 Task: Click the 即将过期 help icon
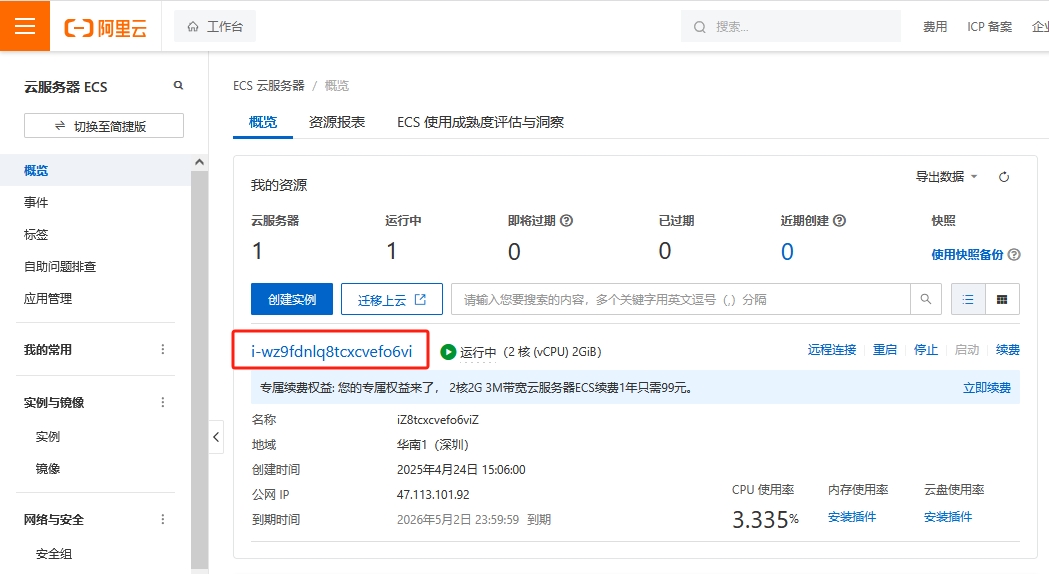[x=566, y=221]
